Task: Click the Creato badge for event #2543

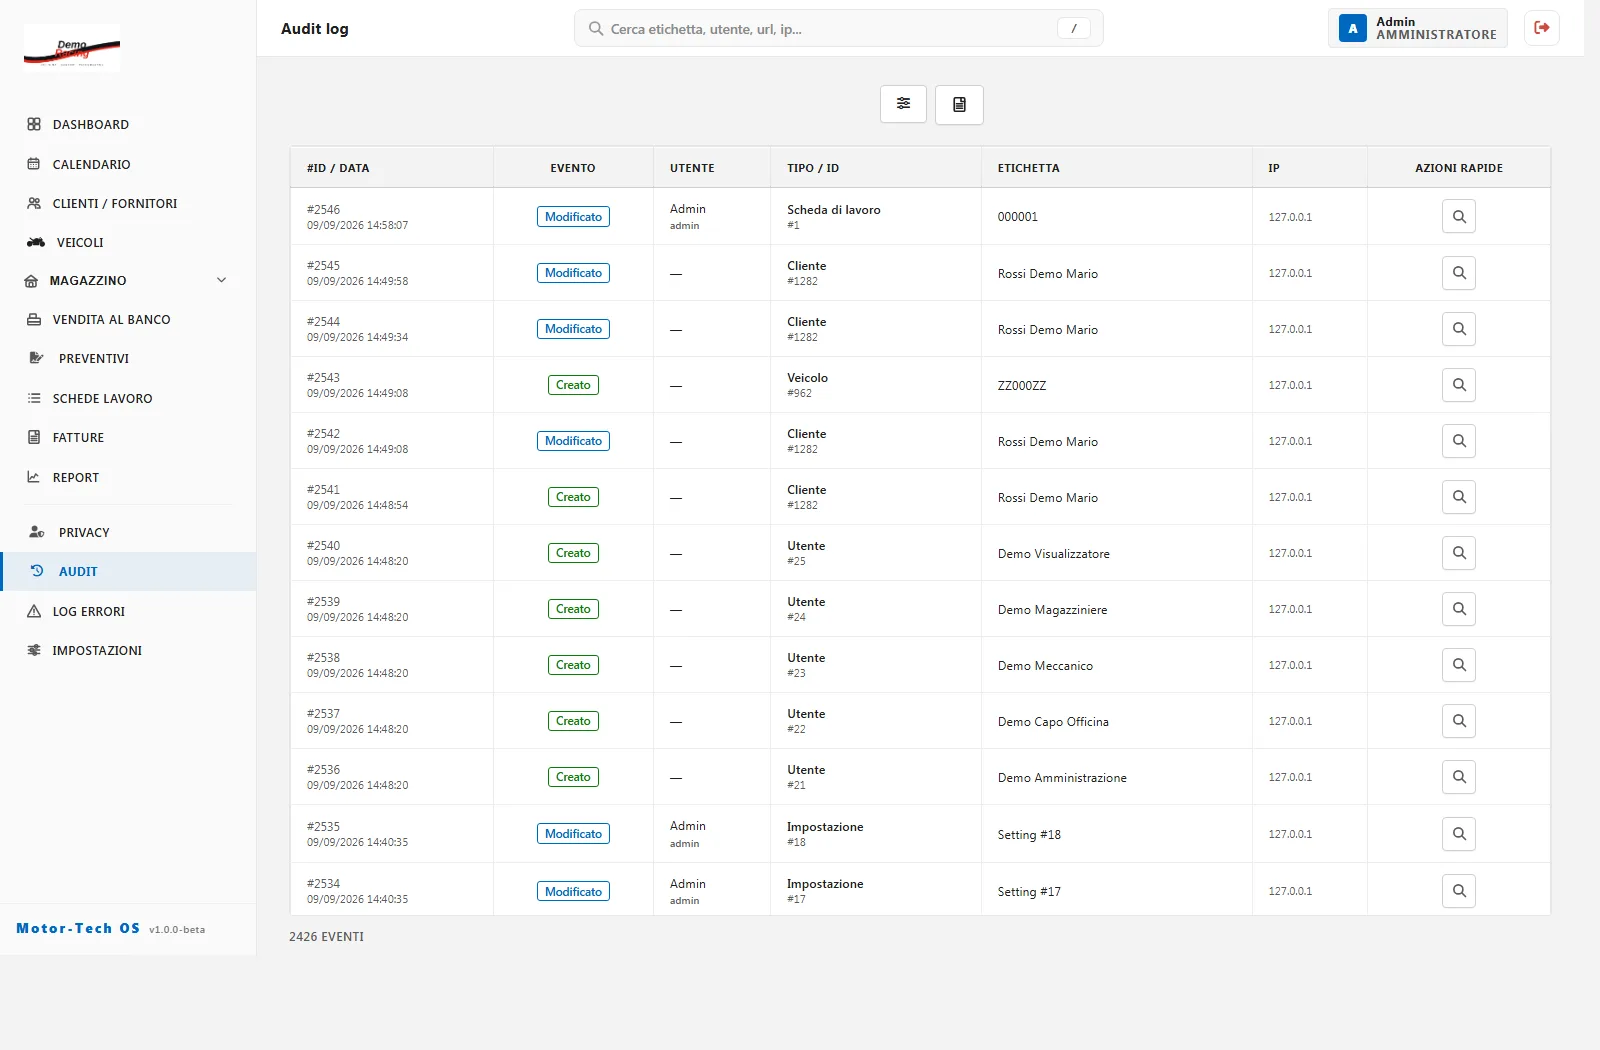Action: point(573,385)
